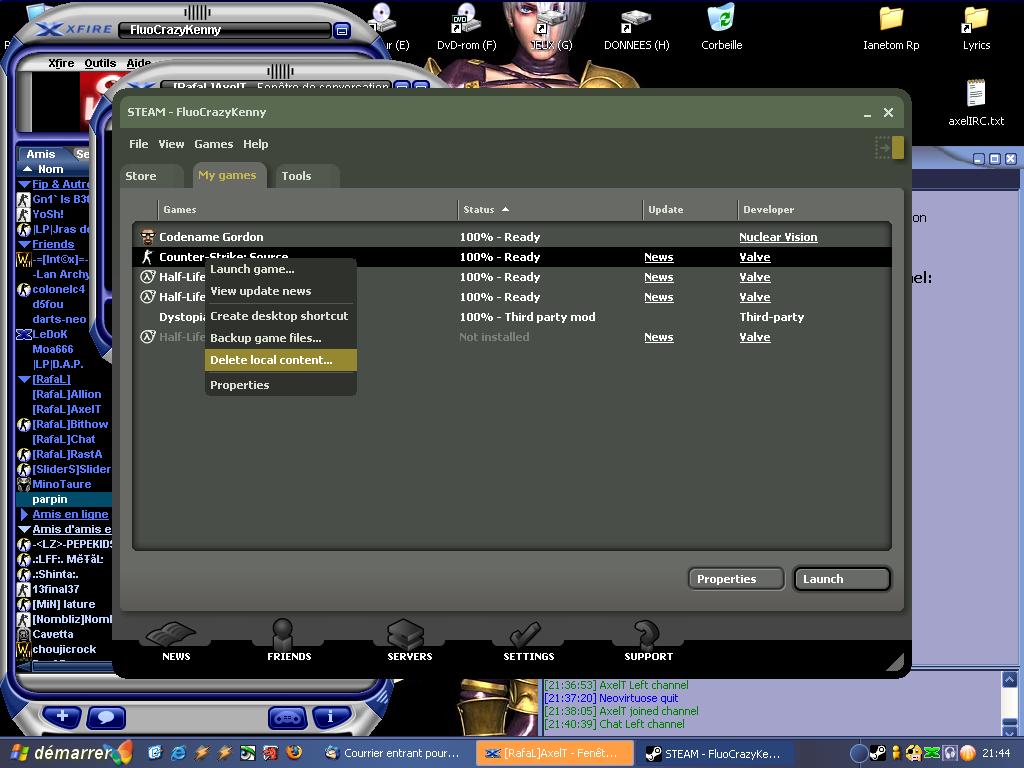Open the File menu in Steam
Screen dimensions: 1024x768
pos(138,144)
